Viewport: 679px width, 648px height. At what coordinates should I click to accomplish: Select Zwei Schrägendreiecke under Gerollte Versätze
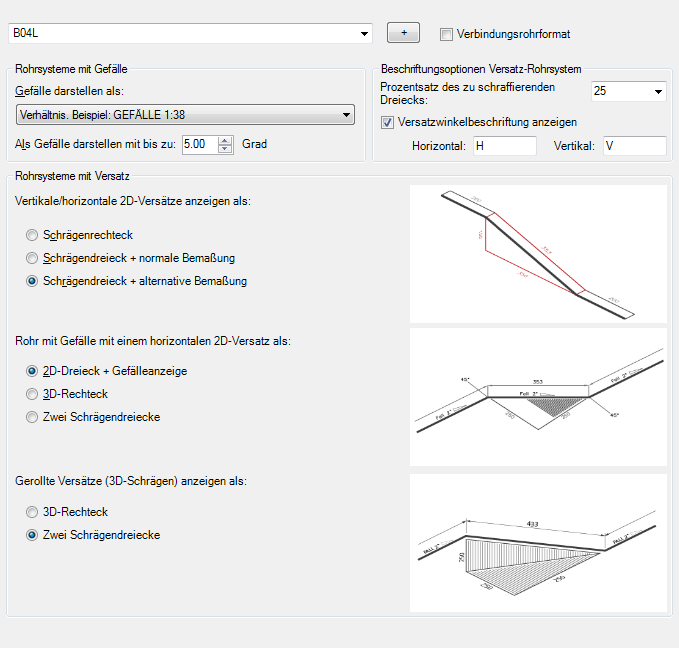32,535
